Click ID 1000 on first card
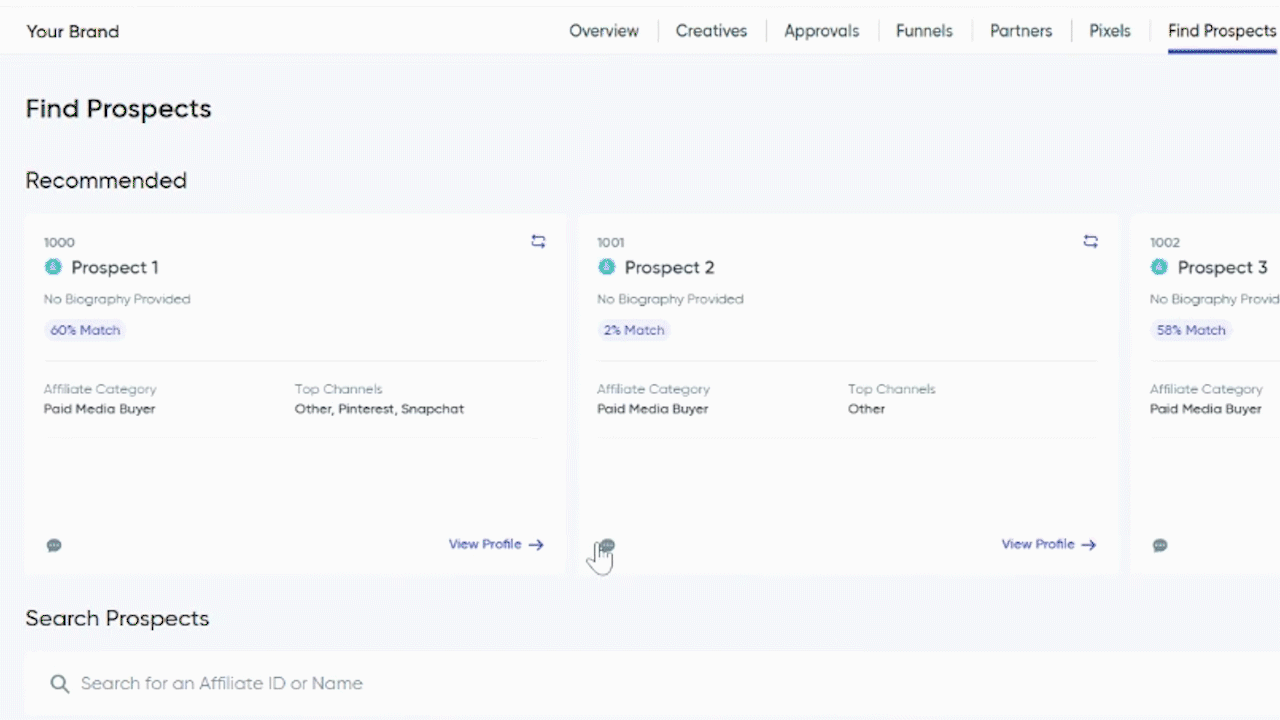Viewport: 1280px width, 720px height. pos(59,242)
